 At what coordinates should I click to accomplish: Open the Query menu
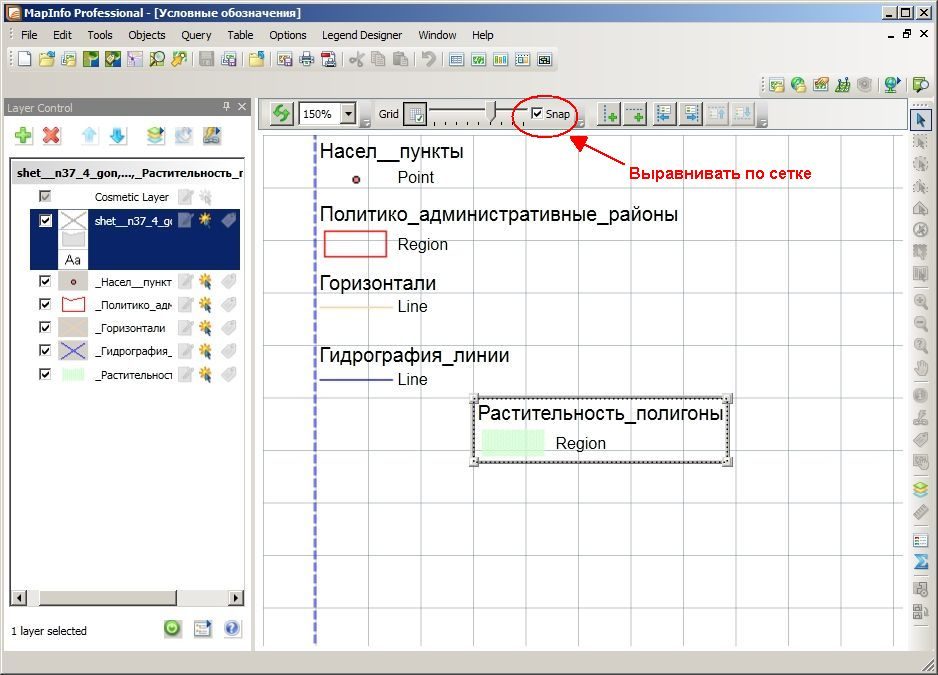(196, 35)
